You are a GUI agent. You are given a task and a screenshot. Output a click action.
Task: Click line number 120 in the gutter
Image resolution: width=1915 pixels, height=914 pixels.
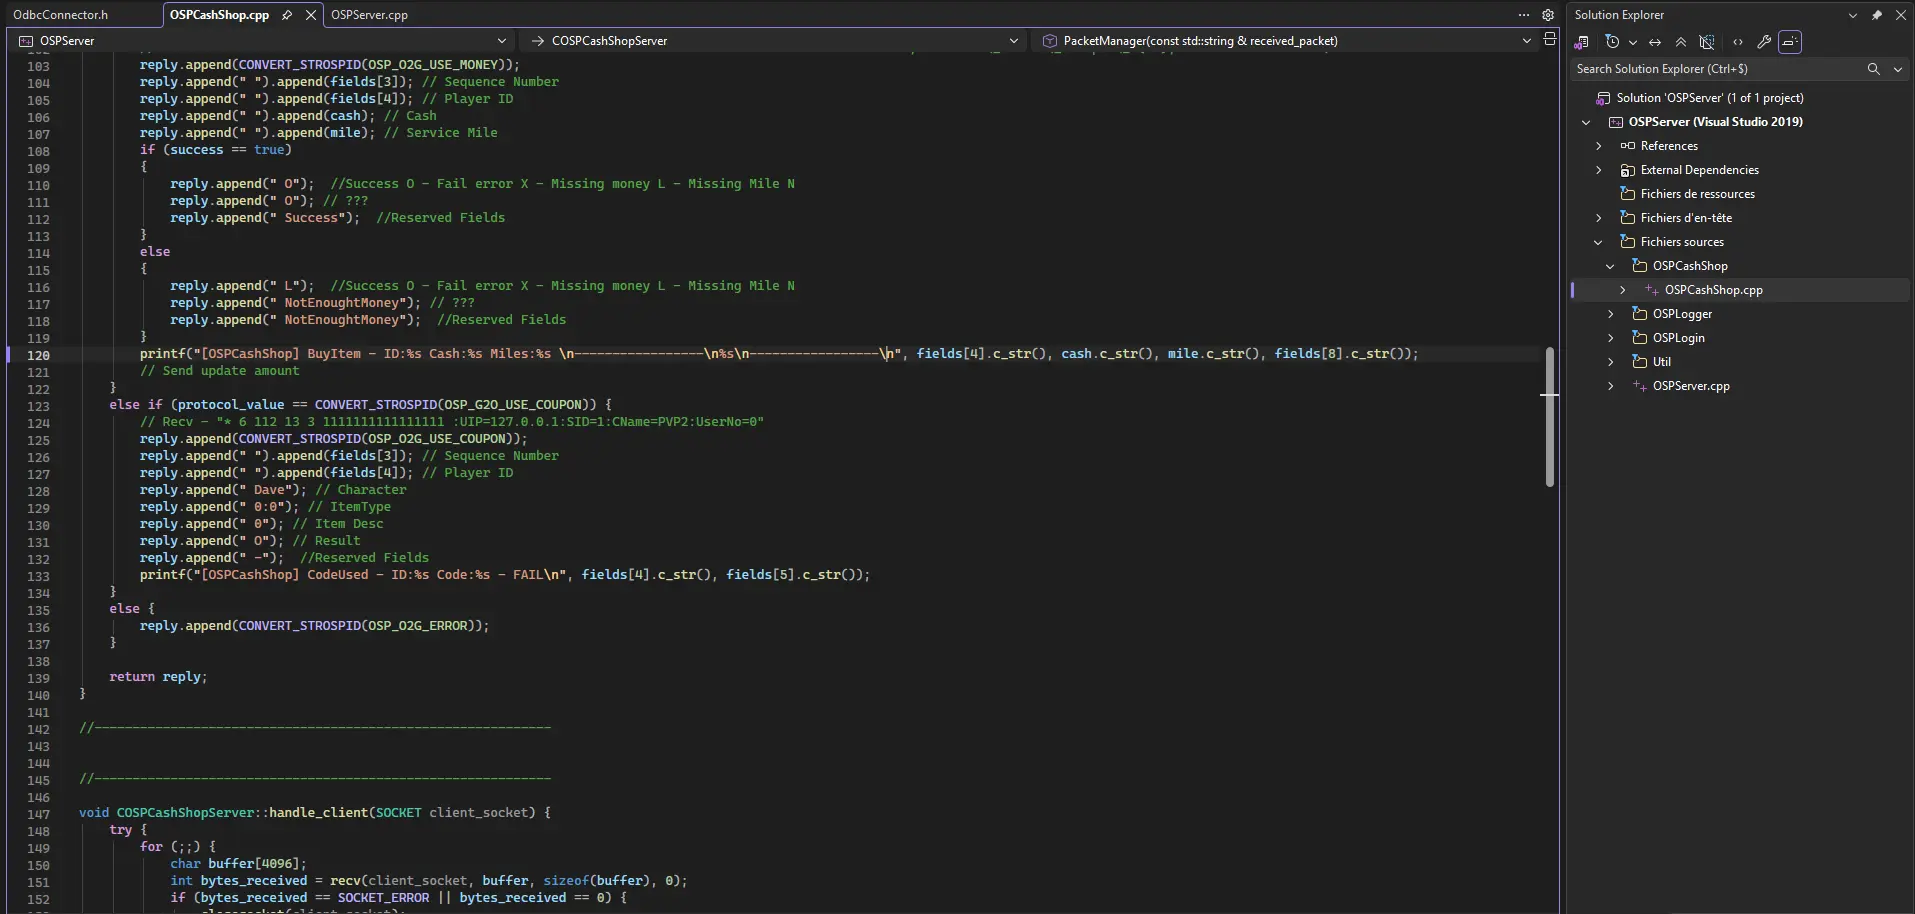click(x=38, y=355)
